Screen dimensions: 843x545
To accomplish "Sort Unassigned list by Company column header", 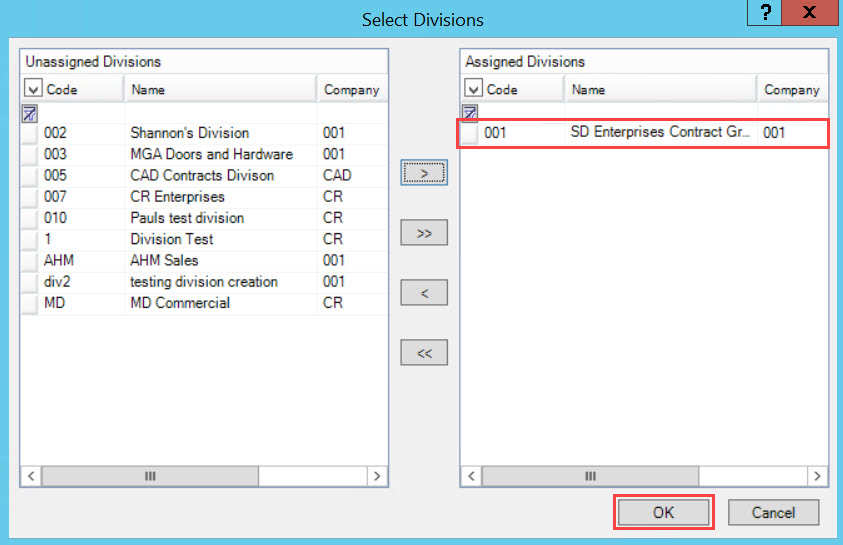I will click(352, 89).
